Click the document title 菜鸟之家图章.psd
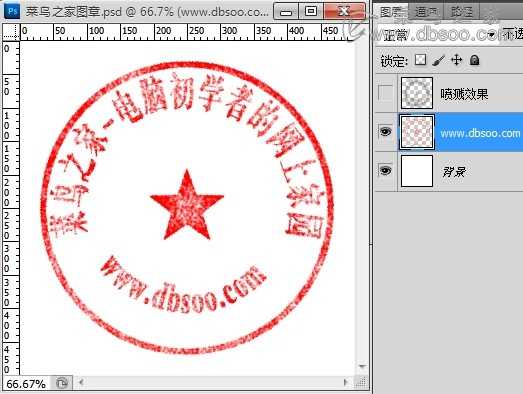This screenshot has width=523, height=394. click(x=74, y=12)
